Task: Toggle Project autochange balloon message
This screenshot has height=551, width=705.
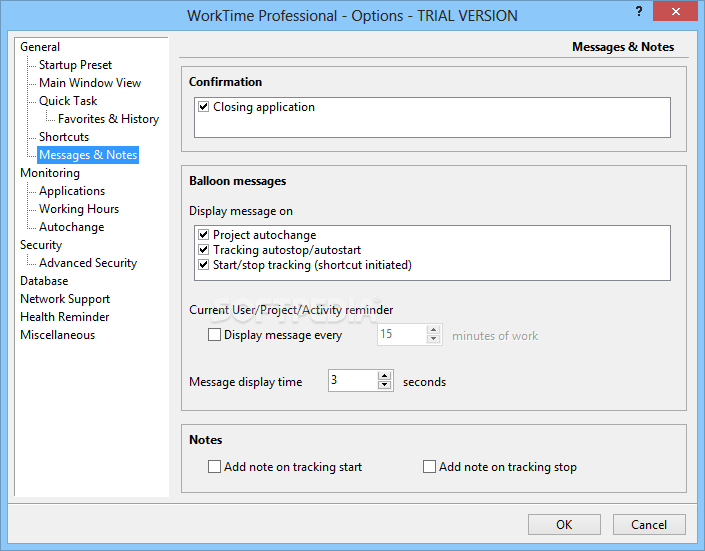Action: [x=204, y=234]
